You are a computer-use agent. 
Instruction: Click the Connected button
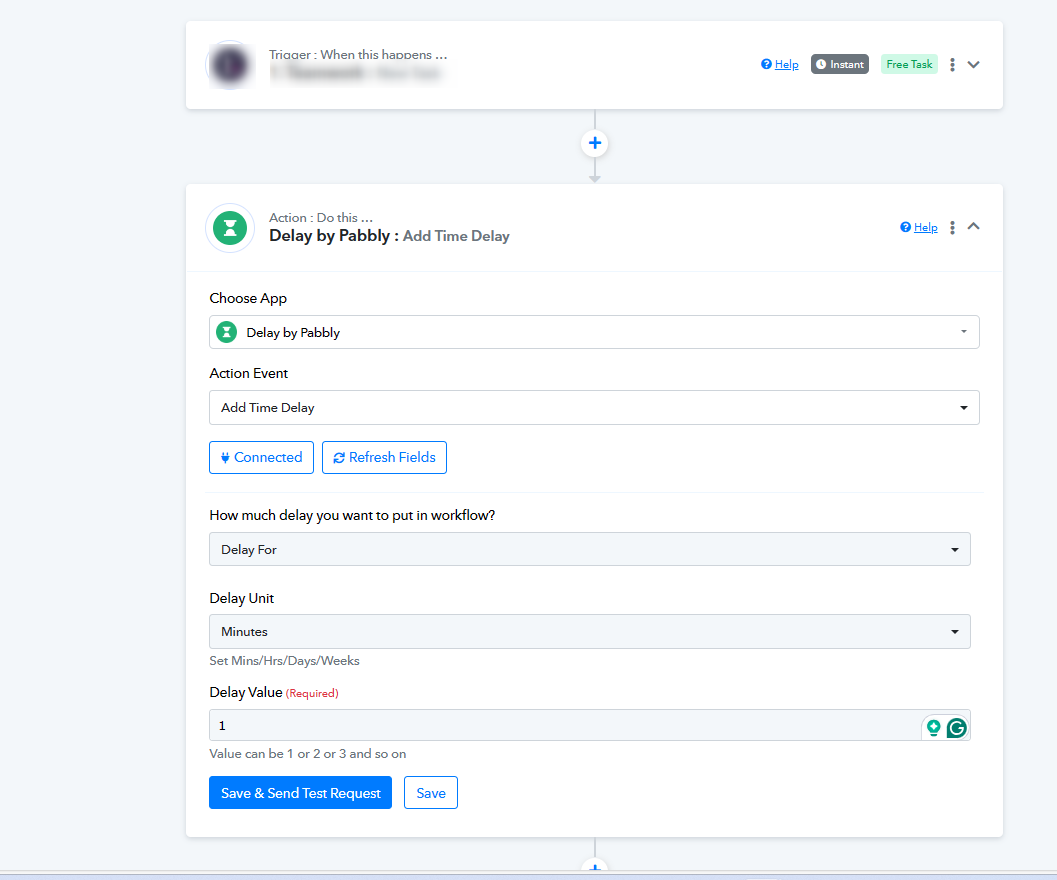(262, 457)
